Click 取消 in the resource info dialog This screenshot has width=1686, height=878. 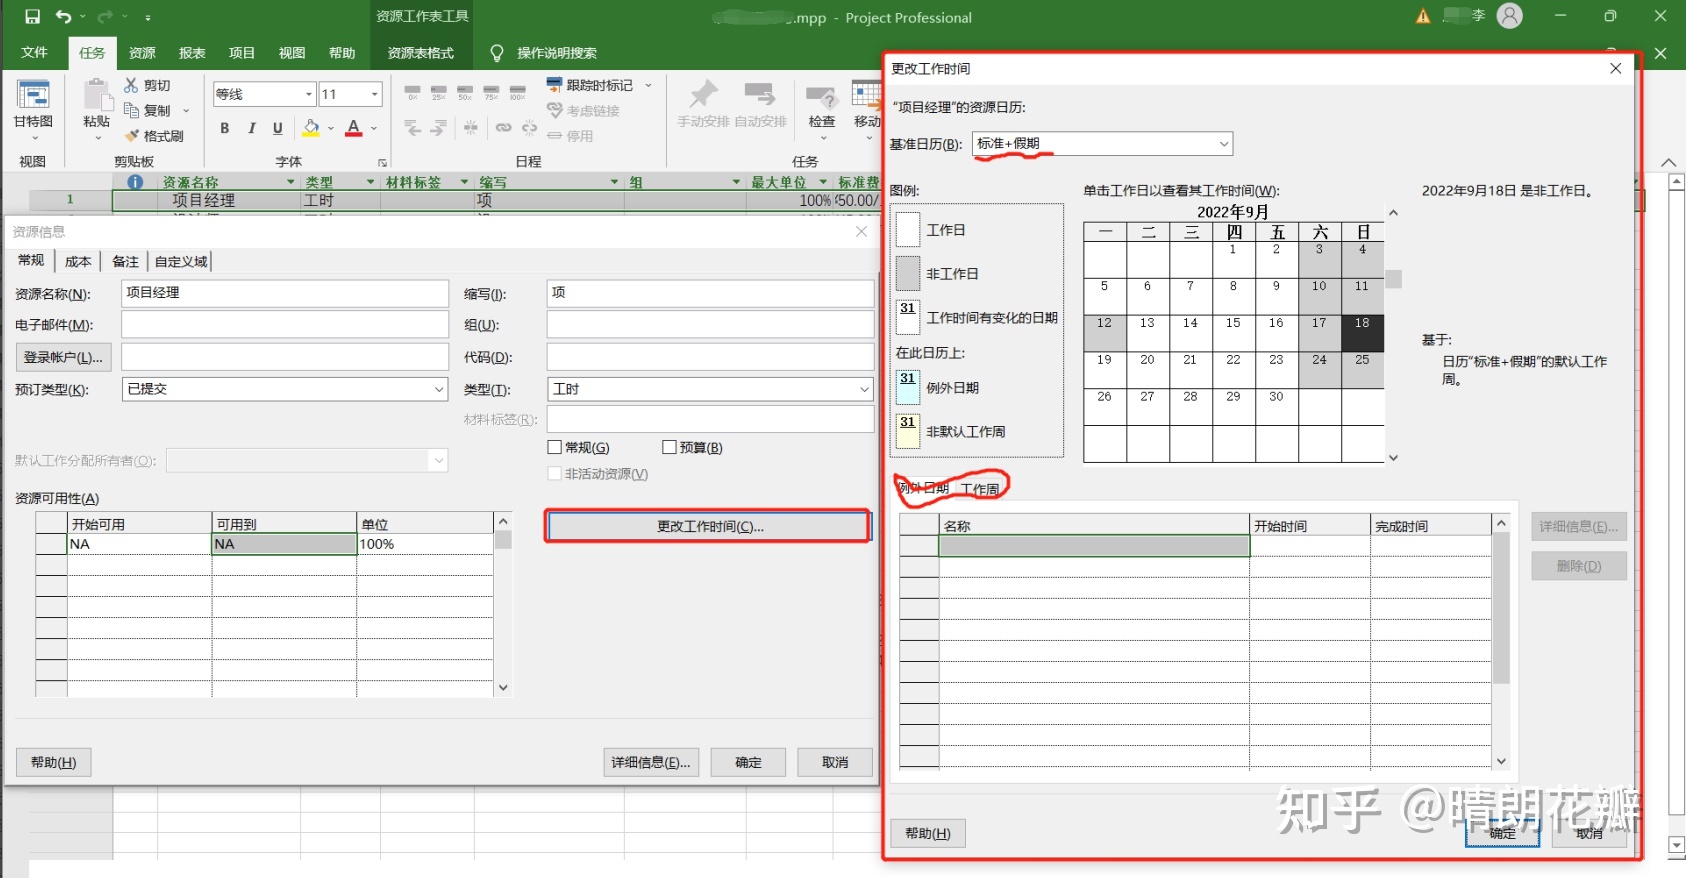[835, 762]
